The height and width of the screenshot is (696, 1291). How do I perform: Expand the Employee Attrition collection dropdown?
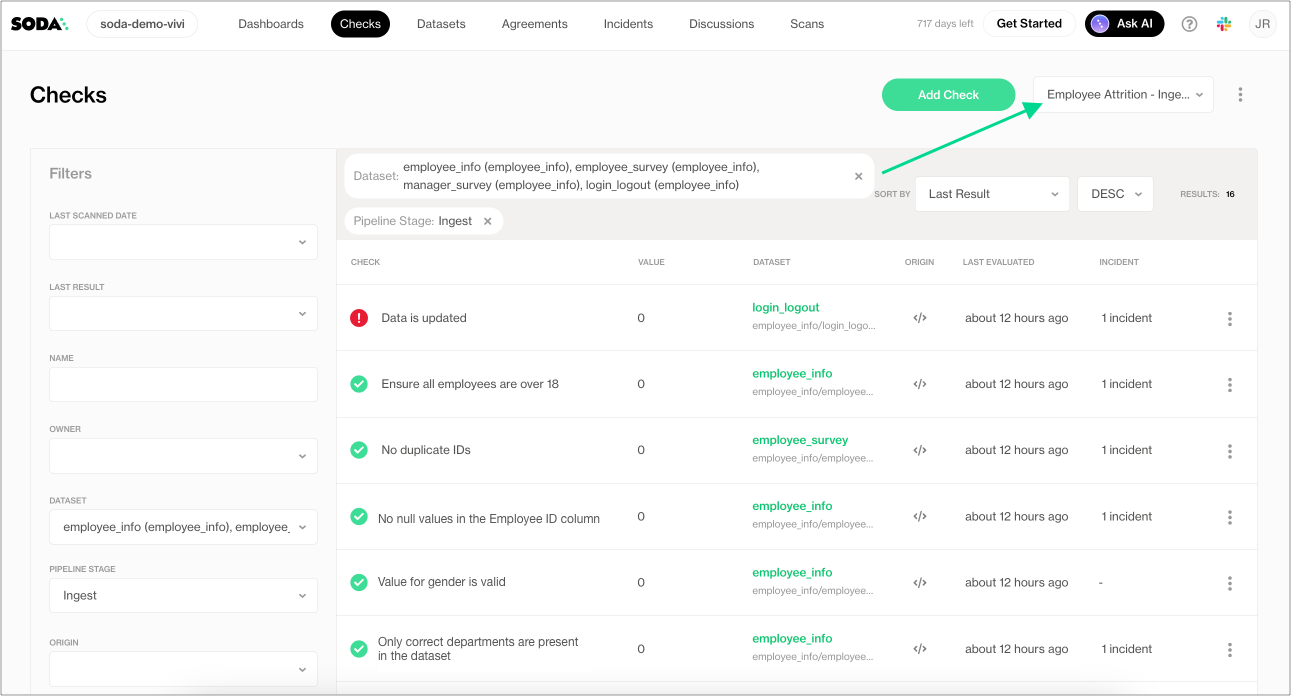coord(1123,95)
